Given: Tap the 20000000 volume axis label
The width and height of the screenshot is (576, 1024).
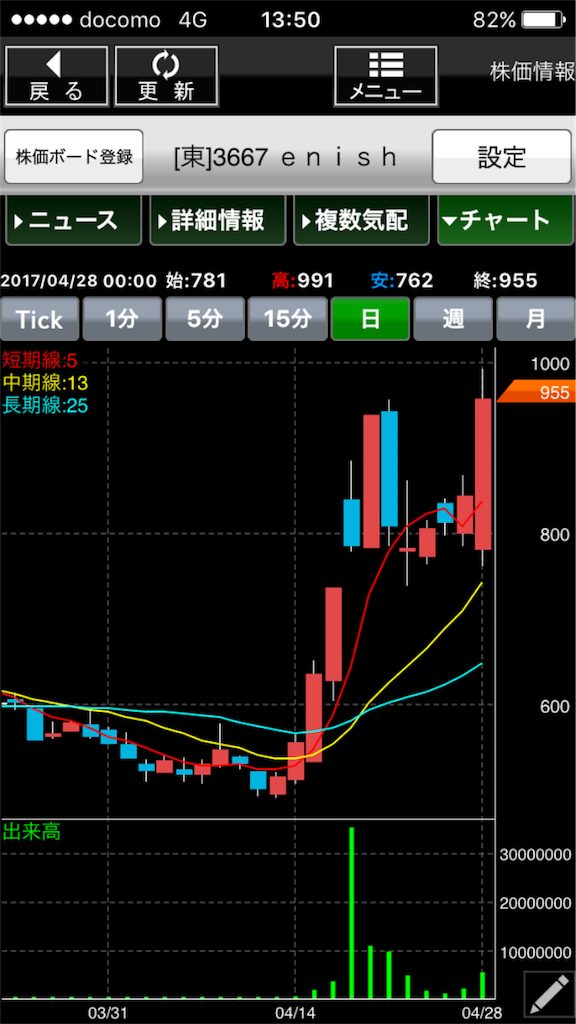Looking at the screenshot, I should pyautogui.click(x=536, y=903).
